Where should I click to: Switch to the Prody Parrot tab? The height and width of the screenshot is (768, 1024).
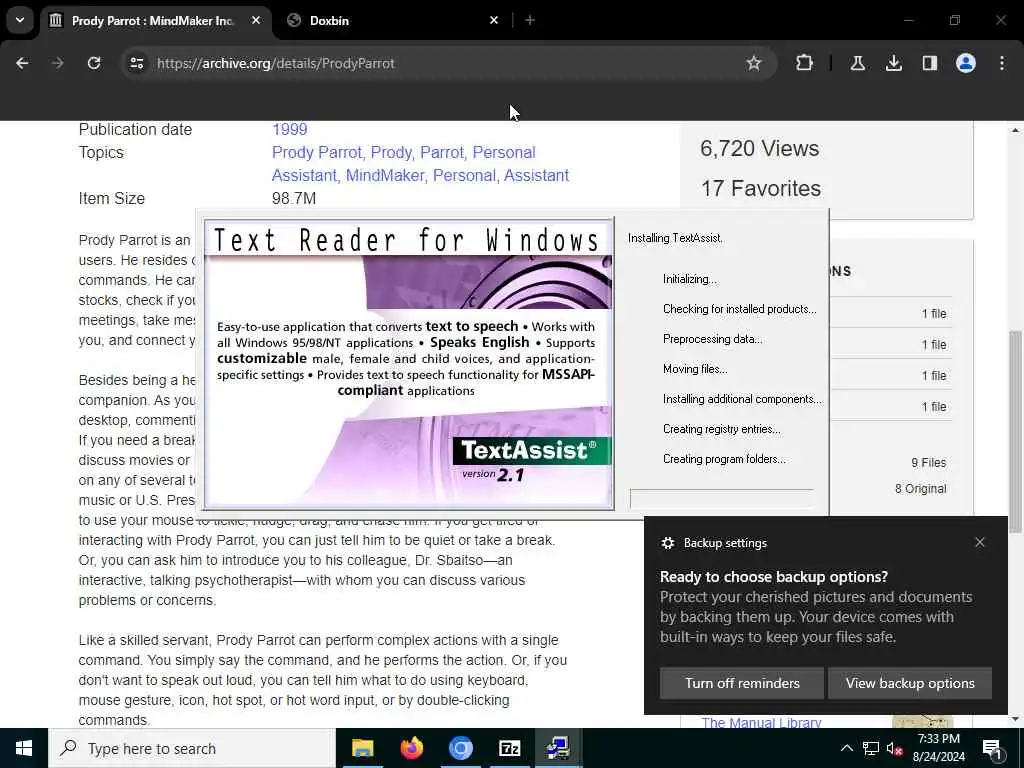pos(155,21)
